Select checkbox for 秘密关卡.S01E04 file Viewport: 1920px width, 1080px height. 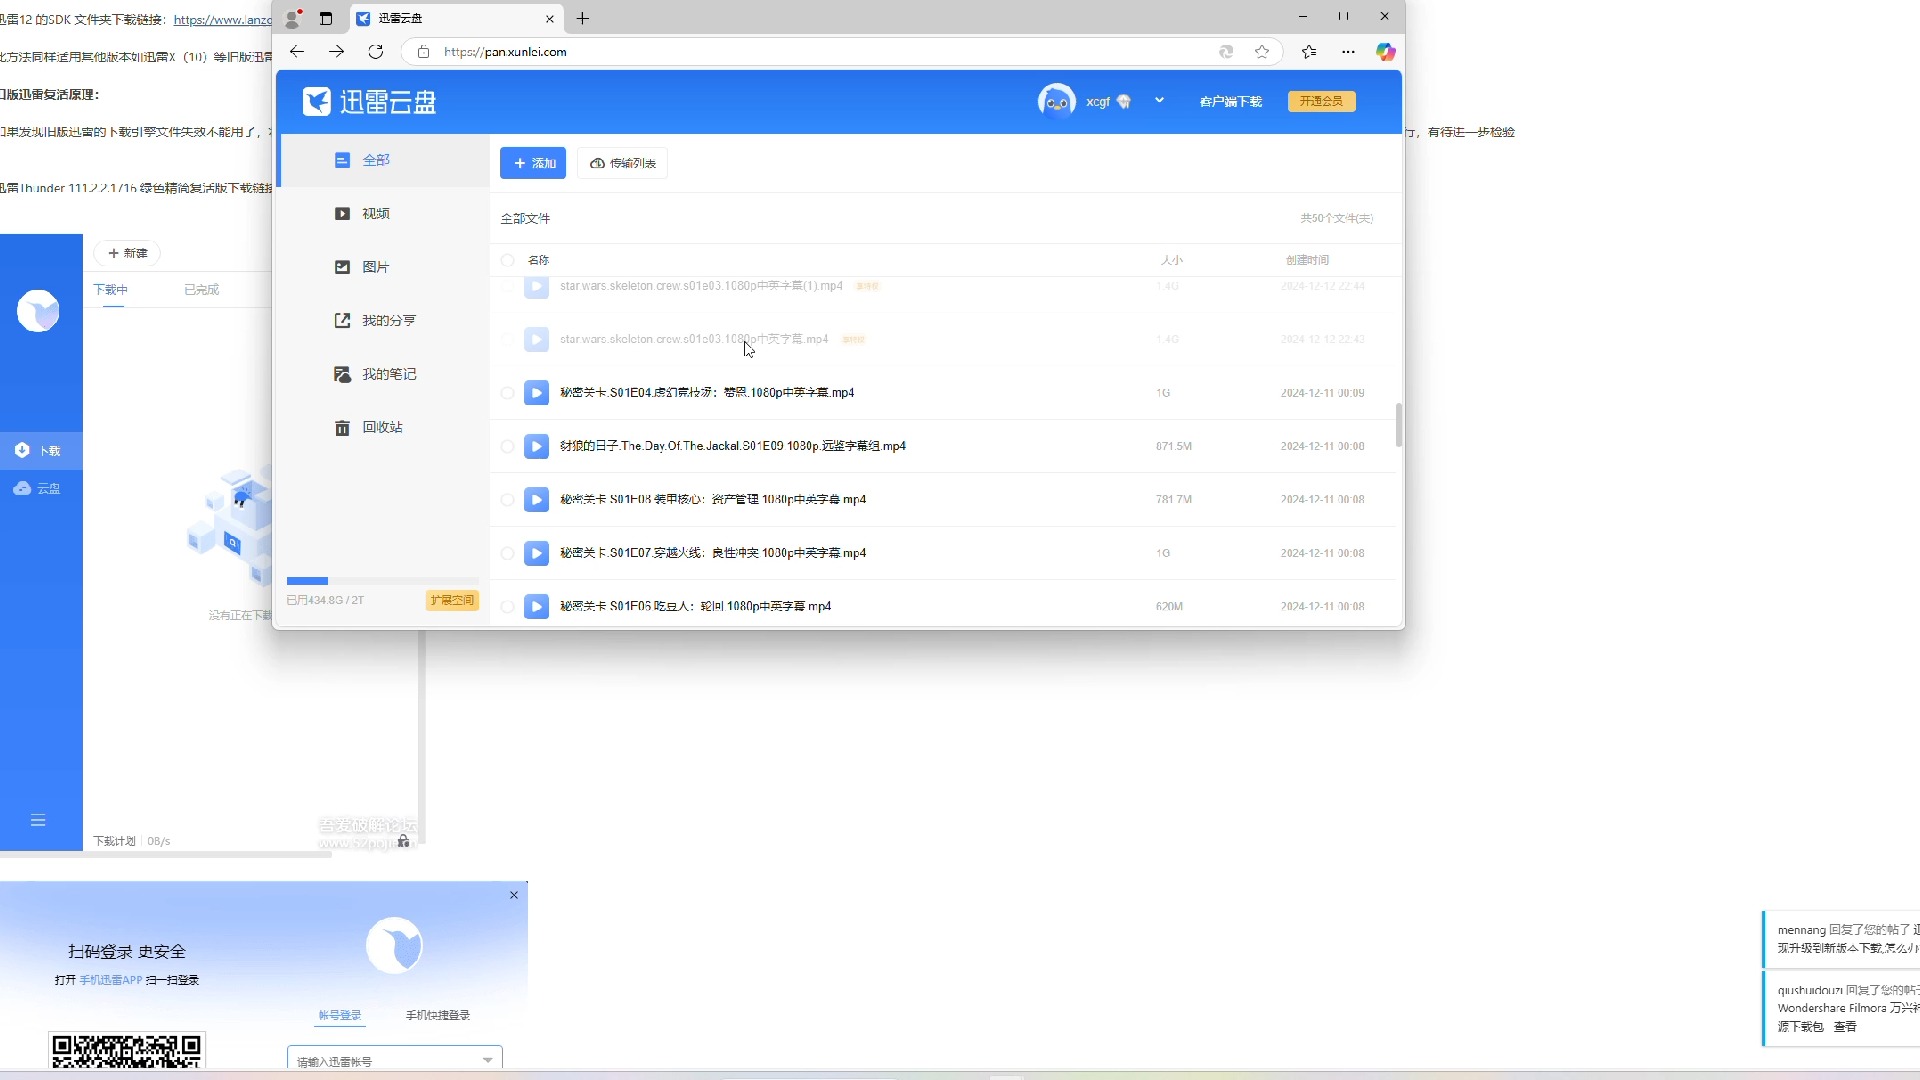click(507, 393)
